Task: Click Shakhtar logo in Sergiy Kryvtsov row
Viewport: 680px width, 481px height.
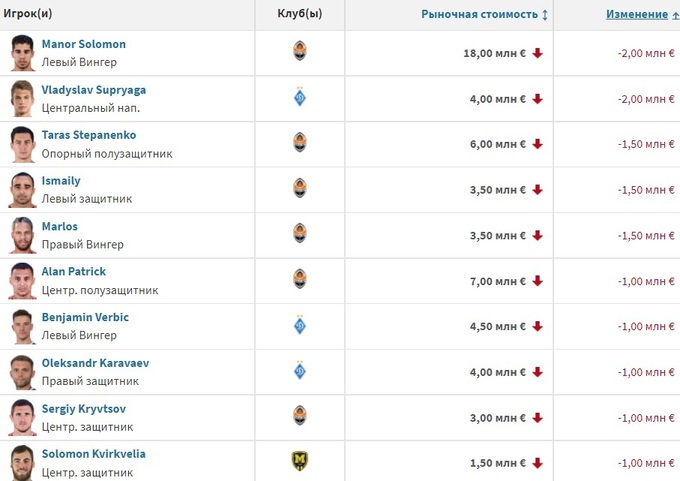Action: tap(298, 416)
